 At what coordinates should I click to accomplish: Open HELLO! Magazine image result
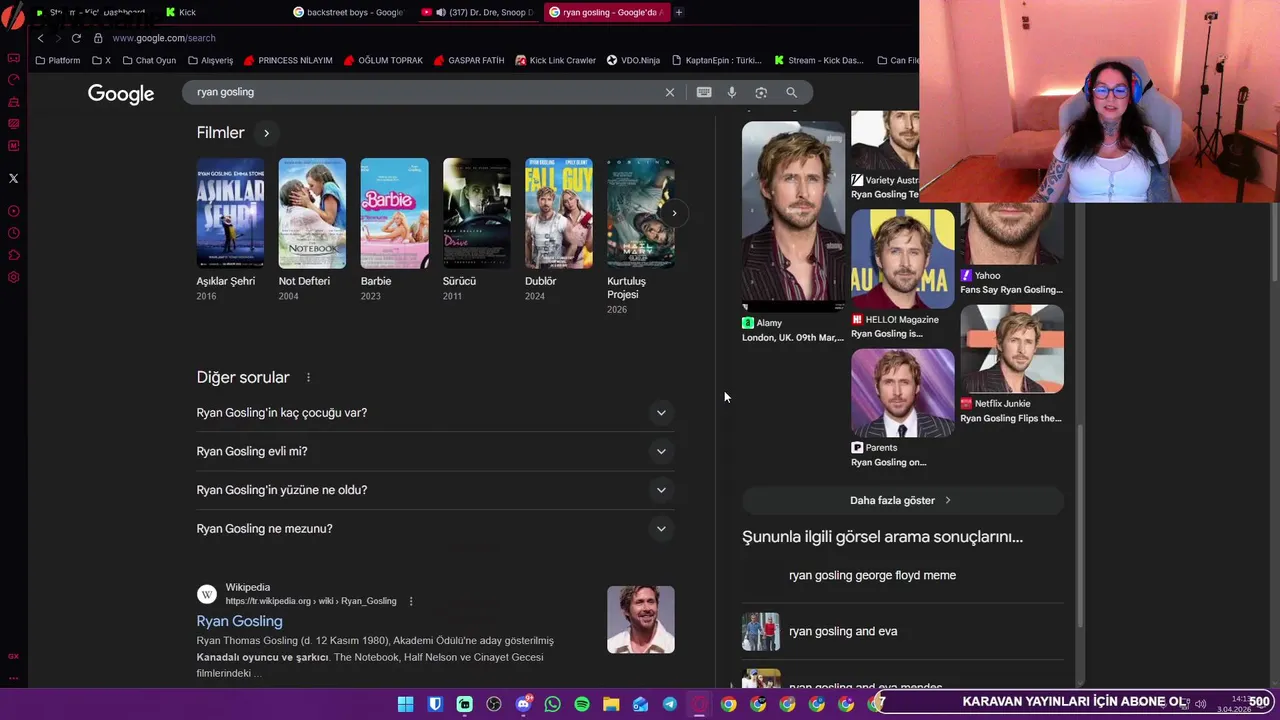(903, 258)
